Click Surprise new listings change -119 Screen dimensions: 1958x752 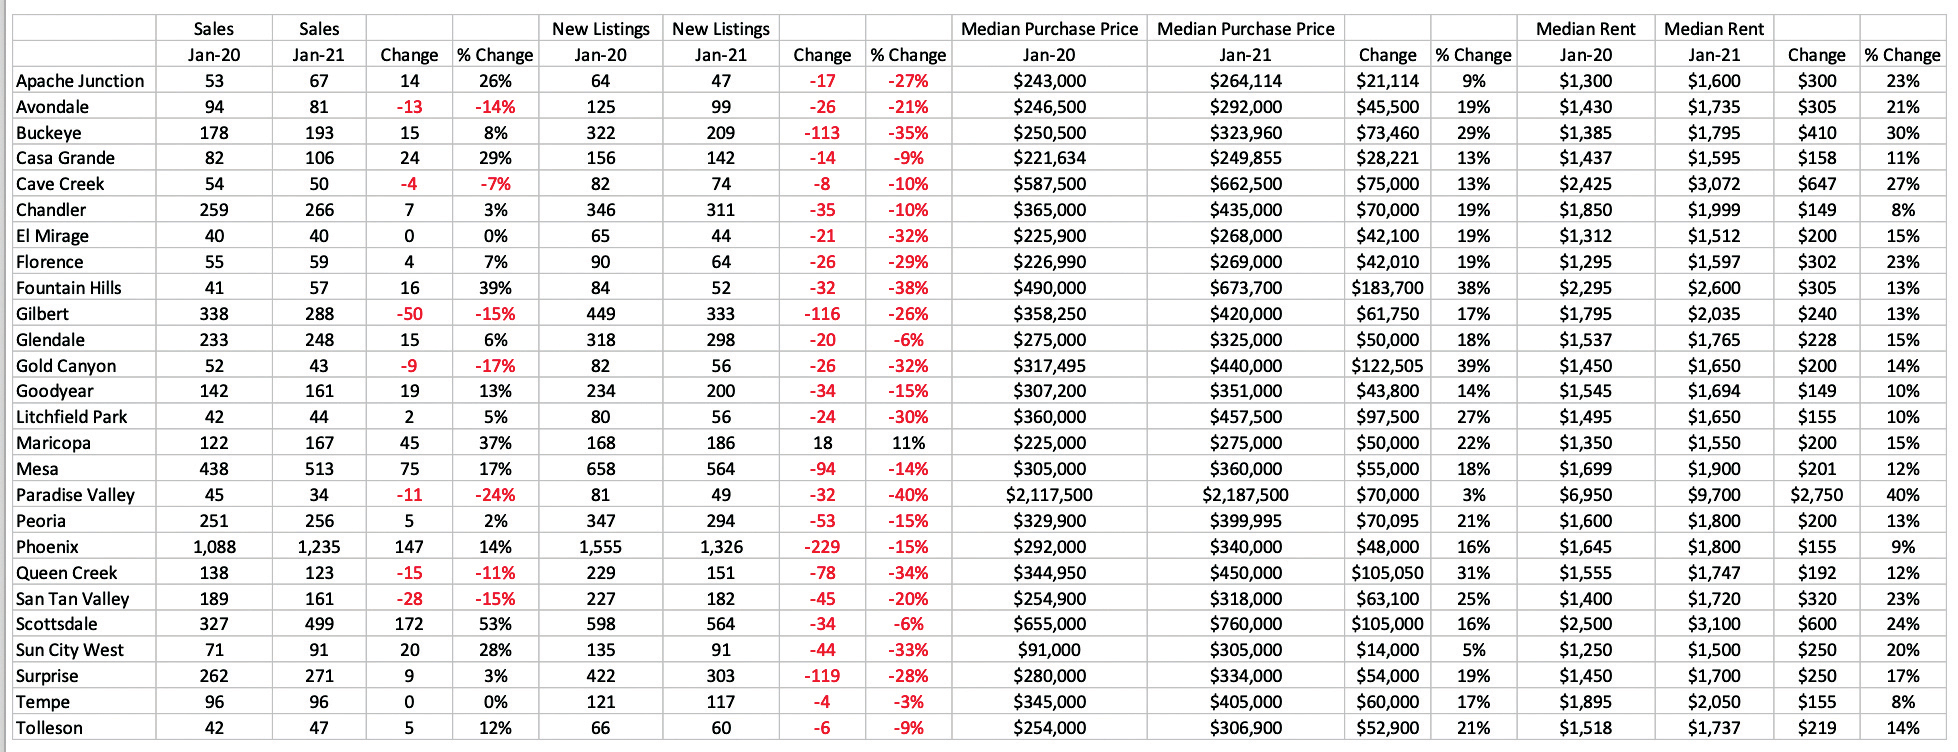[x=822, y=676]
